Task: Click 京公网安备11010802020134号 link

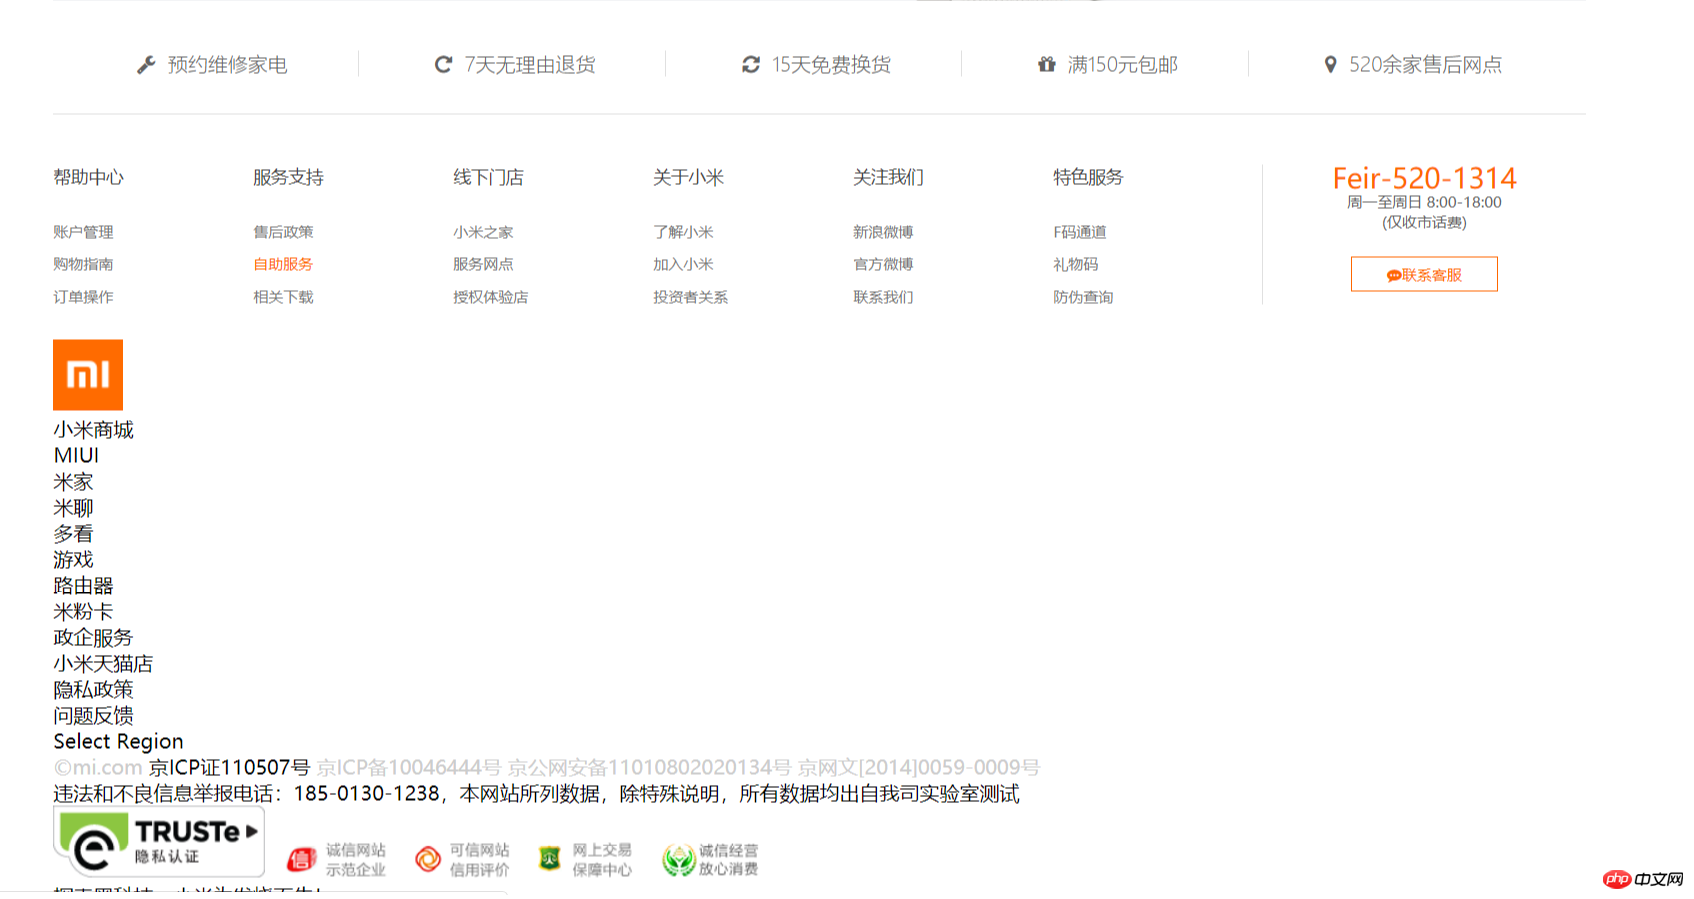Action: pos(650,768)
